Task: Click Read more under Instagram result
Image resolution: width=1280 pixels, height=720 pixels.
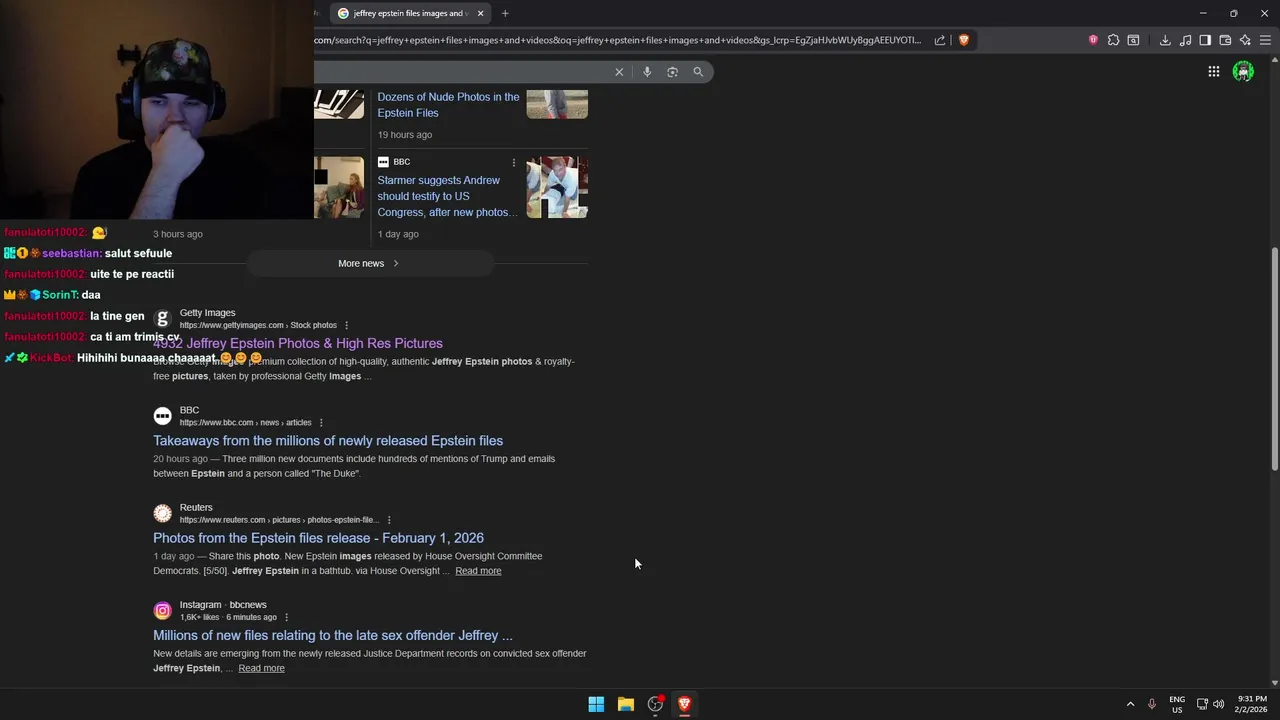Action: (261, 668)
